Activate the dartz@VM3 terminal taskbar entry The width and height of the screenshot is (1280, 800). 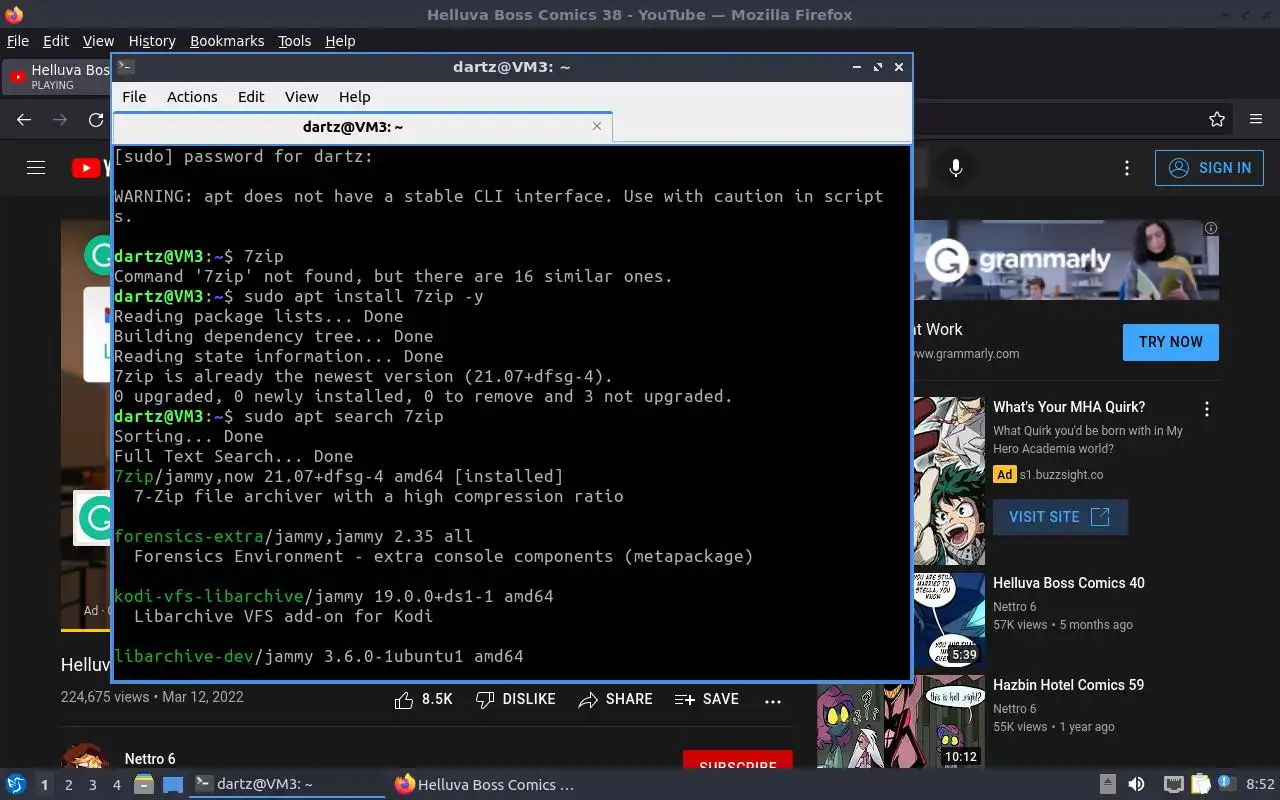[287, 785]
